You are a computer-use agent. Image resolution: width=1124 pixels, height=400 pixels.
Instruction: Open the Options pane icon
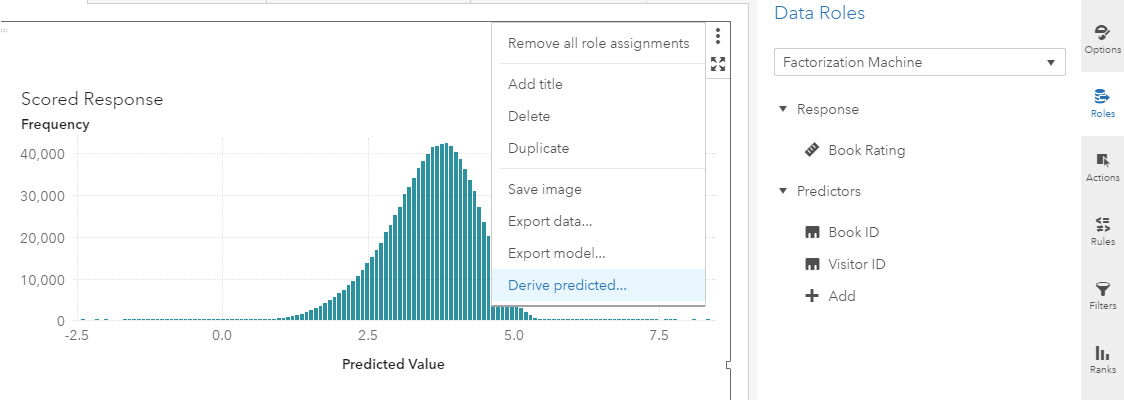pos(1102,38)
